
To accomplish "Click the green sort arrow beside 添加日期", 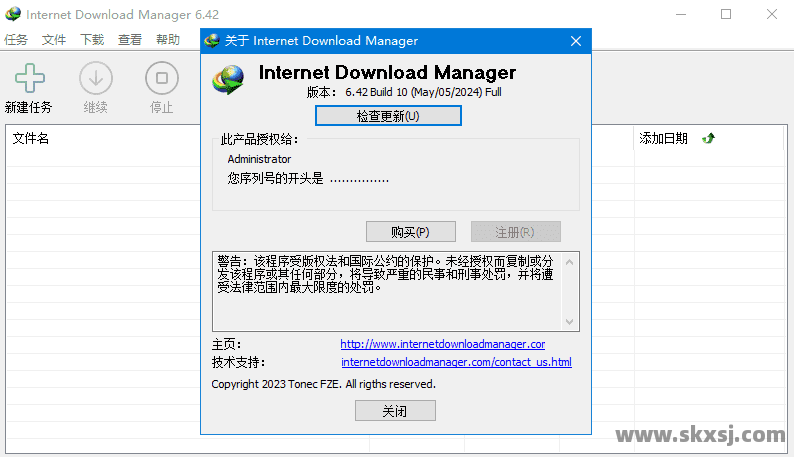I will 709,139.
